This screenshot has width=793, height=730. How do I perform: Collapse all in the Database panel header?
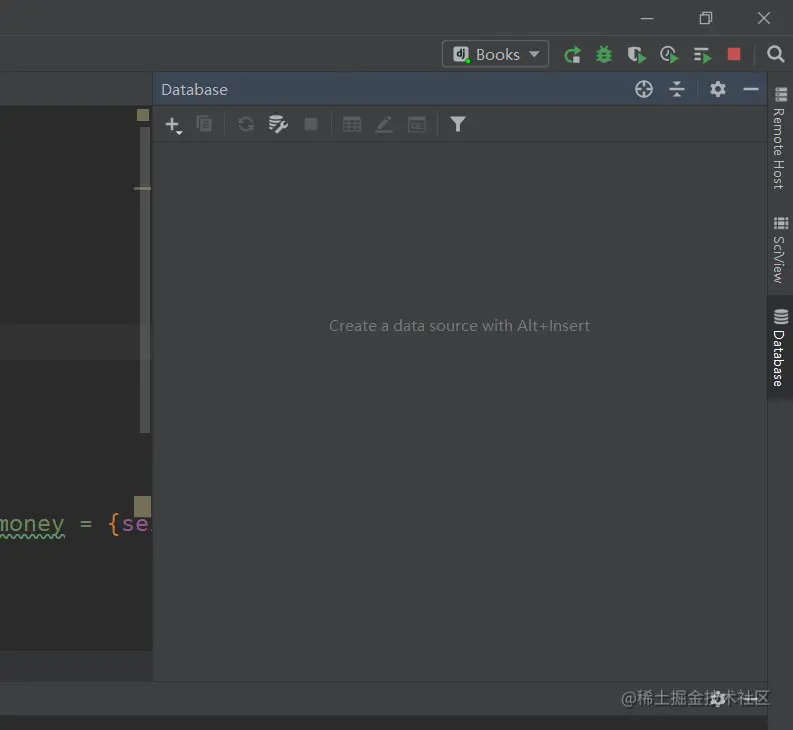point(677,89)
